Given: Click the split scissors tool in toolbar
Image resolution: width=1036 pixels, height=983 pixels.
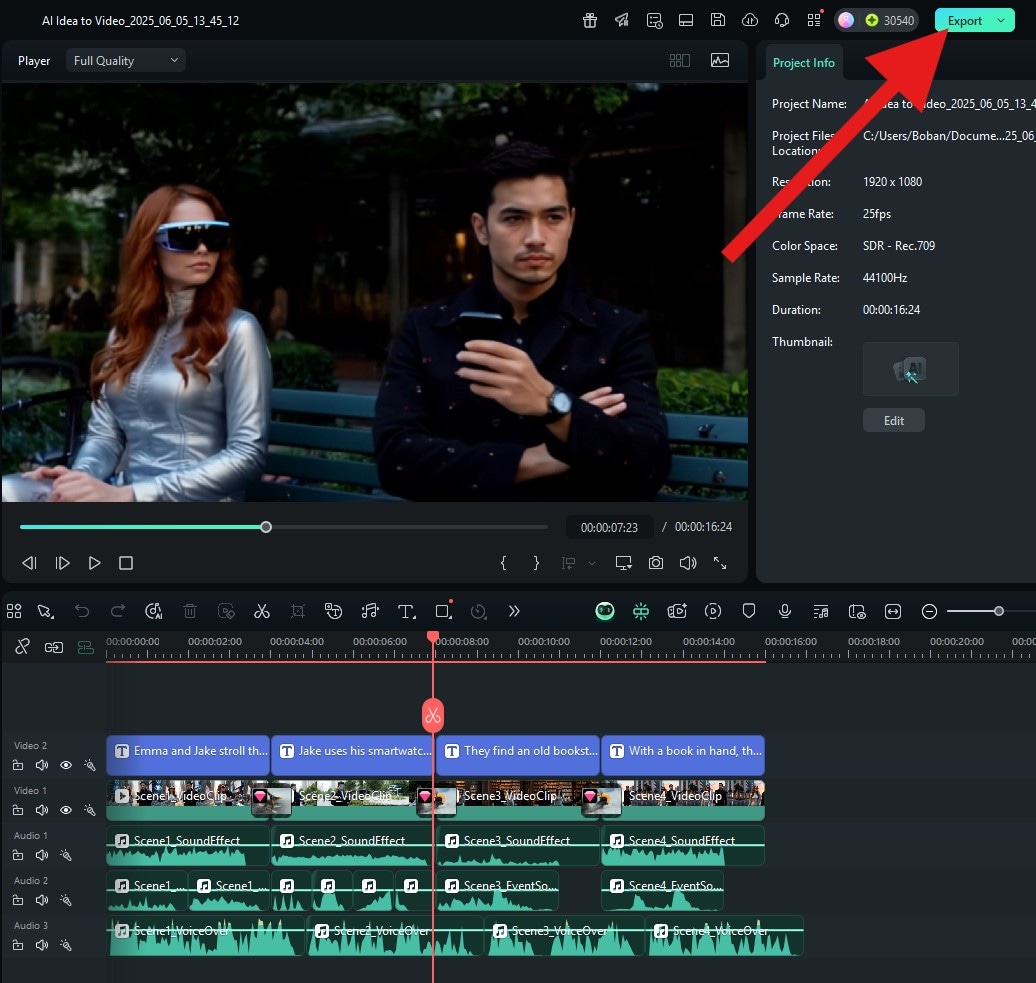Looking at the screenshot, I should click(262, 611).
